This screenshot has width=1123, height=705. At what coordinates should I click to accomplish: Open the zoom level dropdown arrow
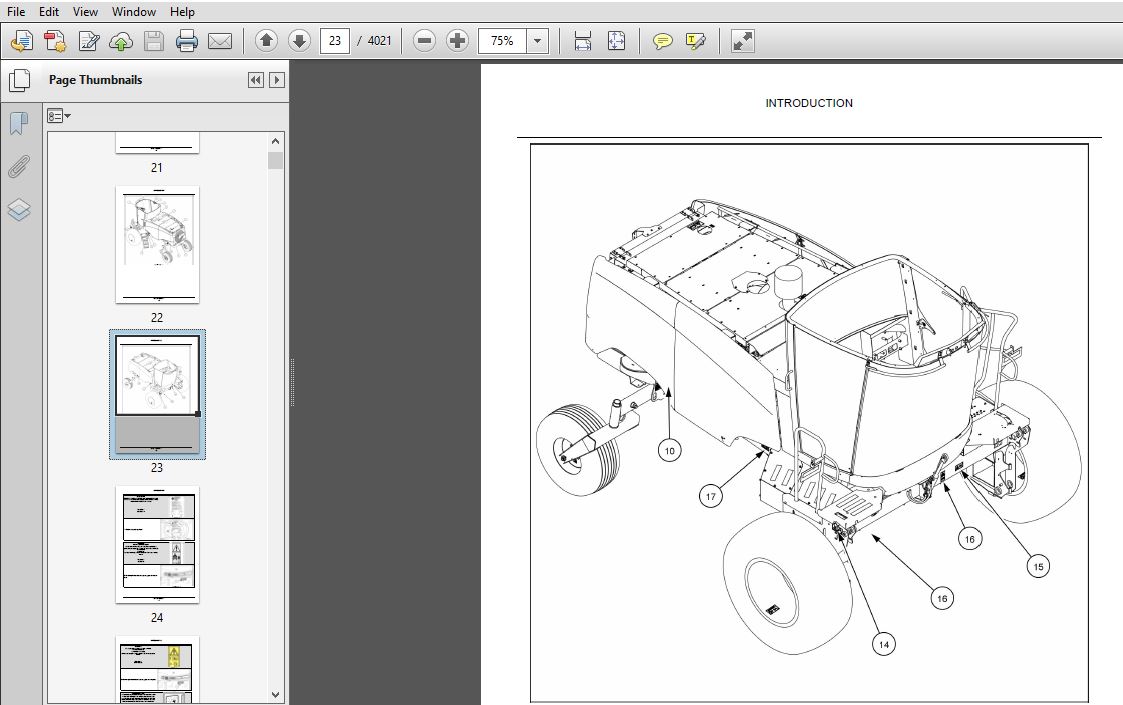[x=538, y=41]
